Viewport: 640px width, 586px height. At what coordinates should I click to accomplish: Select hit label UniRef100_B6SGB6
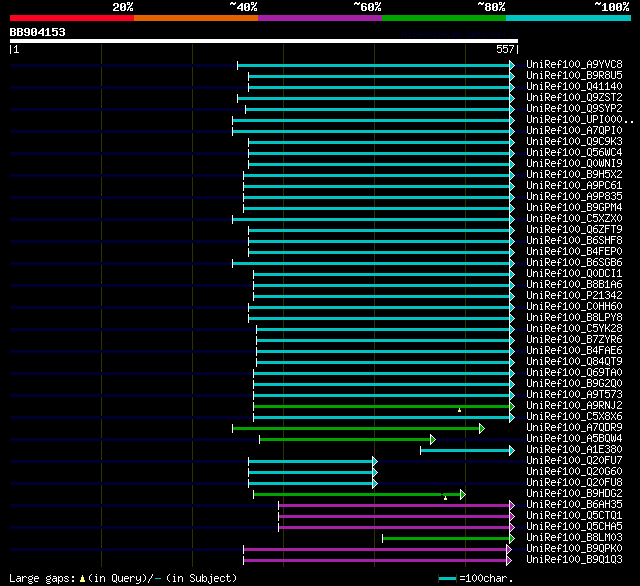[574, 263]
